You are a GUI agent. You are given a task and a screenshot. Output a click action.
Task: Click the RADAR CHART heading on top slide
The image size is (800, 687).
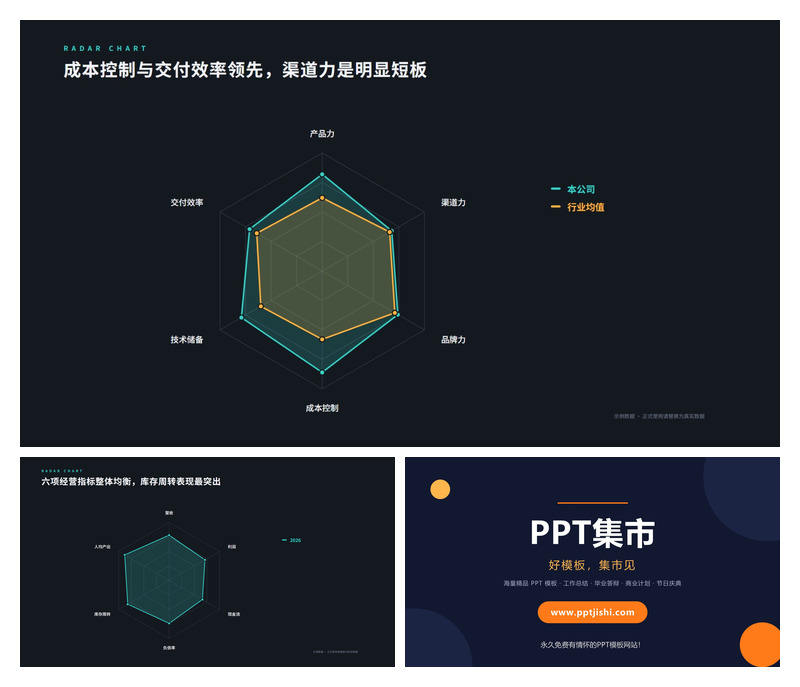coord(105,48)
